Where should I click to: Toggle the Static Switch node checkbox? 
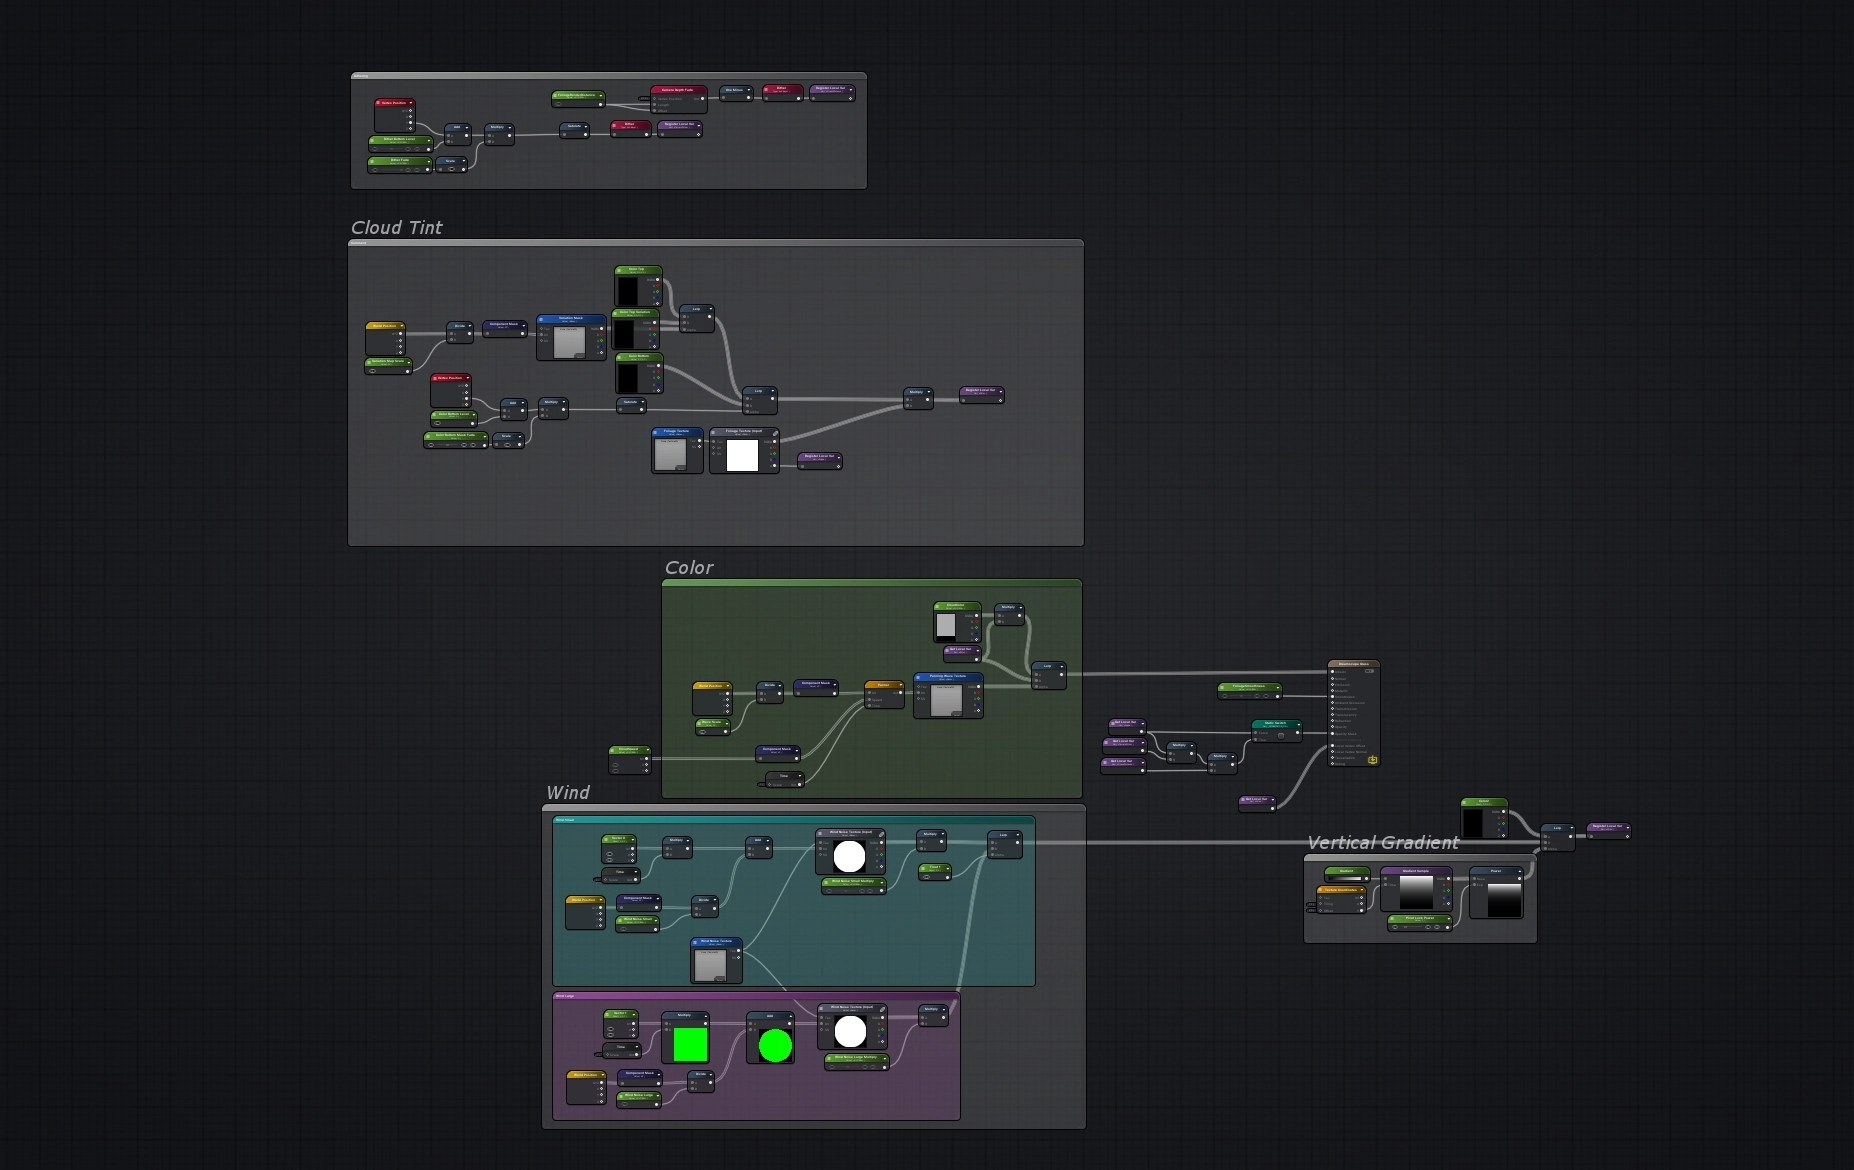click(x=1280, y=735)
